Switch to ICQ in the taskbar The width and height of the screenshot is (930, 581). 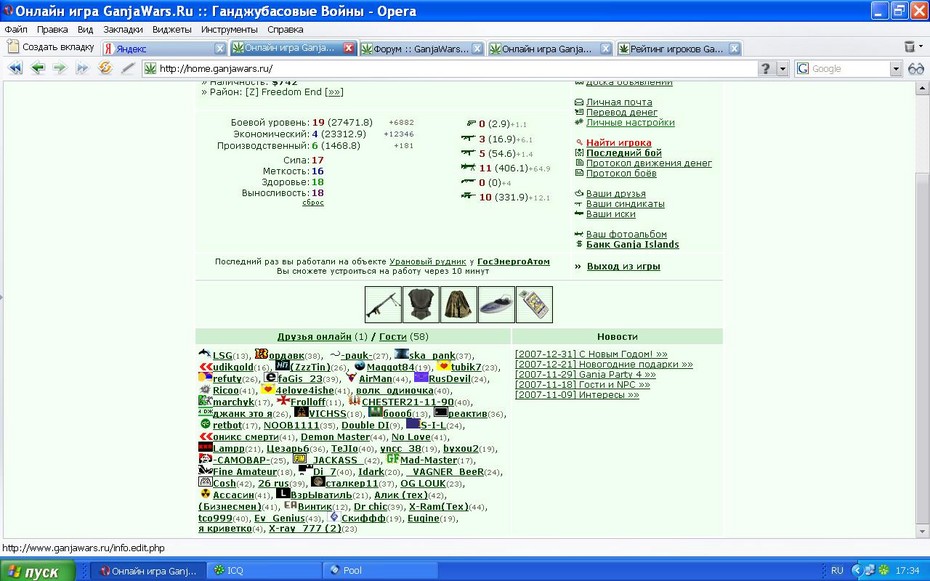pyautogui.click(x=265, y=570)
